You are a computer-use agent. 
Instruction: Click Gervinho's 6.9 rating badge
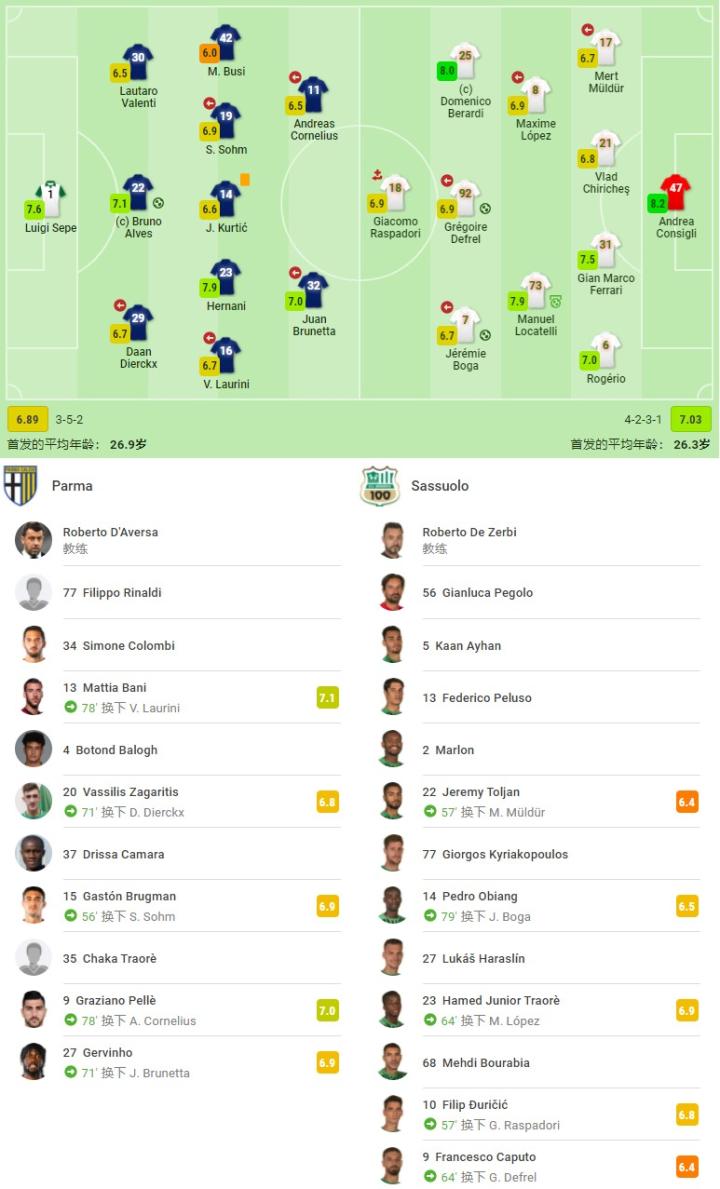[x=327, y=1063]
